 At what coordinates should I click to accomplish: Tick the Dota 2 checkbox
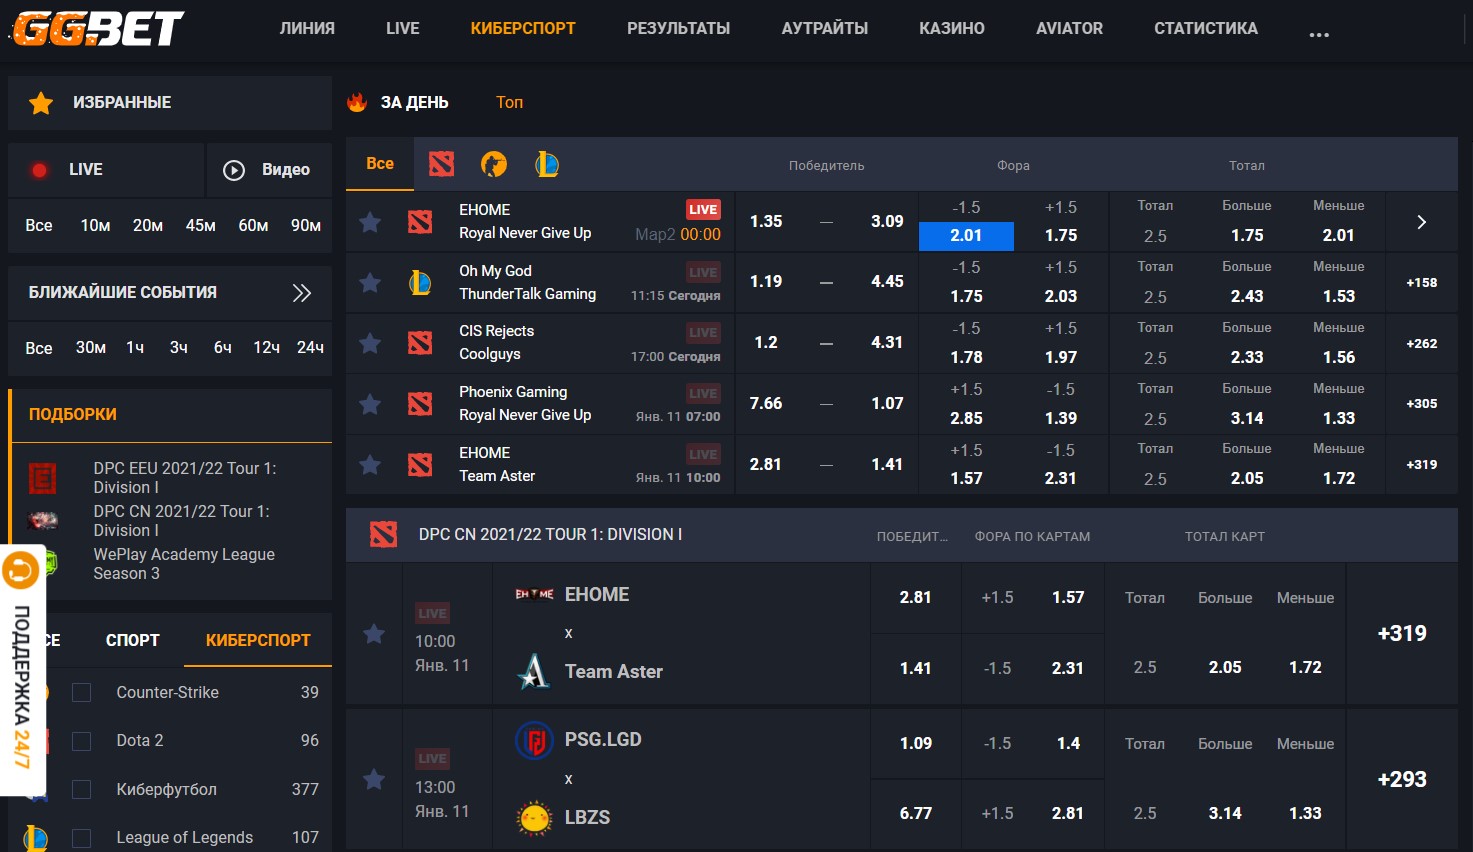82,741
